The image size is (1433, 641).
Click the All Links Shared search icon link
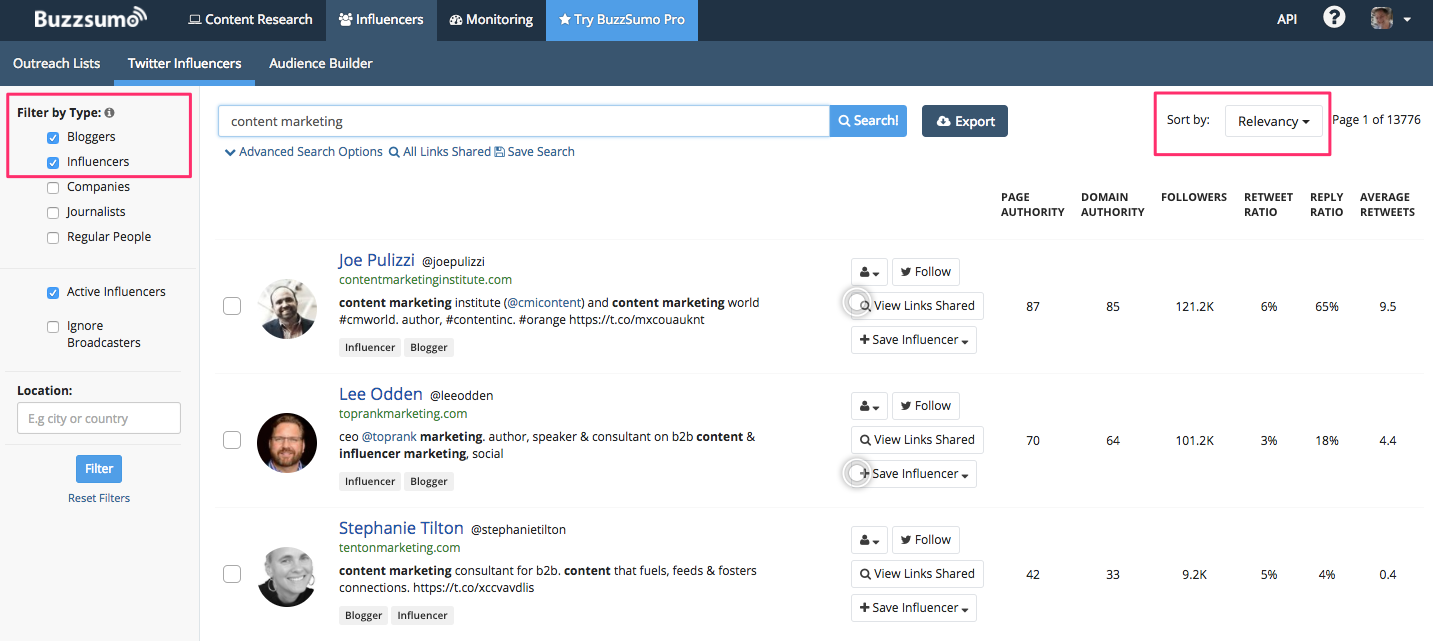(440, 152)
